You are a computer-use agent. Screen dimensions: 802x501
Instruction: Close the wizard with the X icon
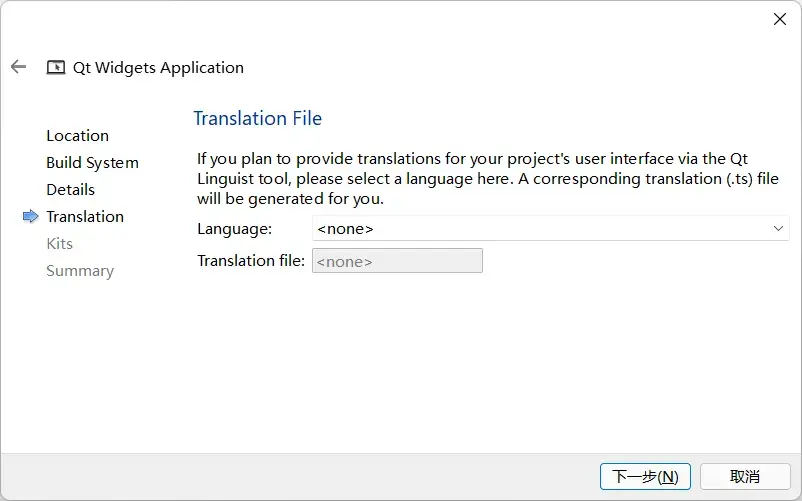point(779,19)
